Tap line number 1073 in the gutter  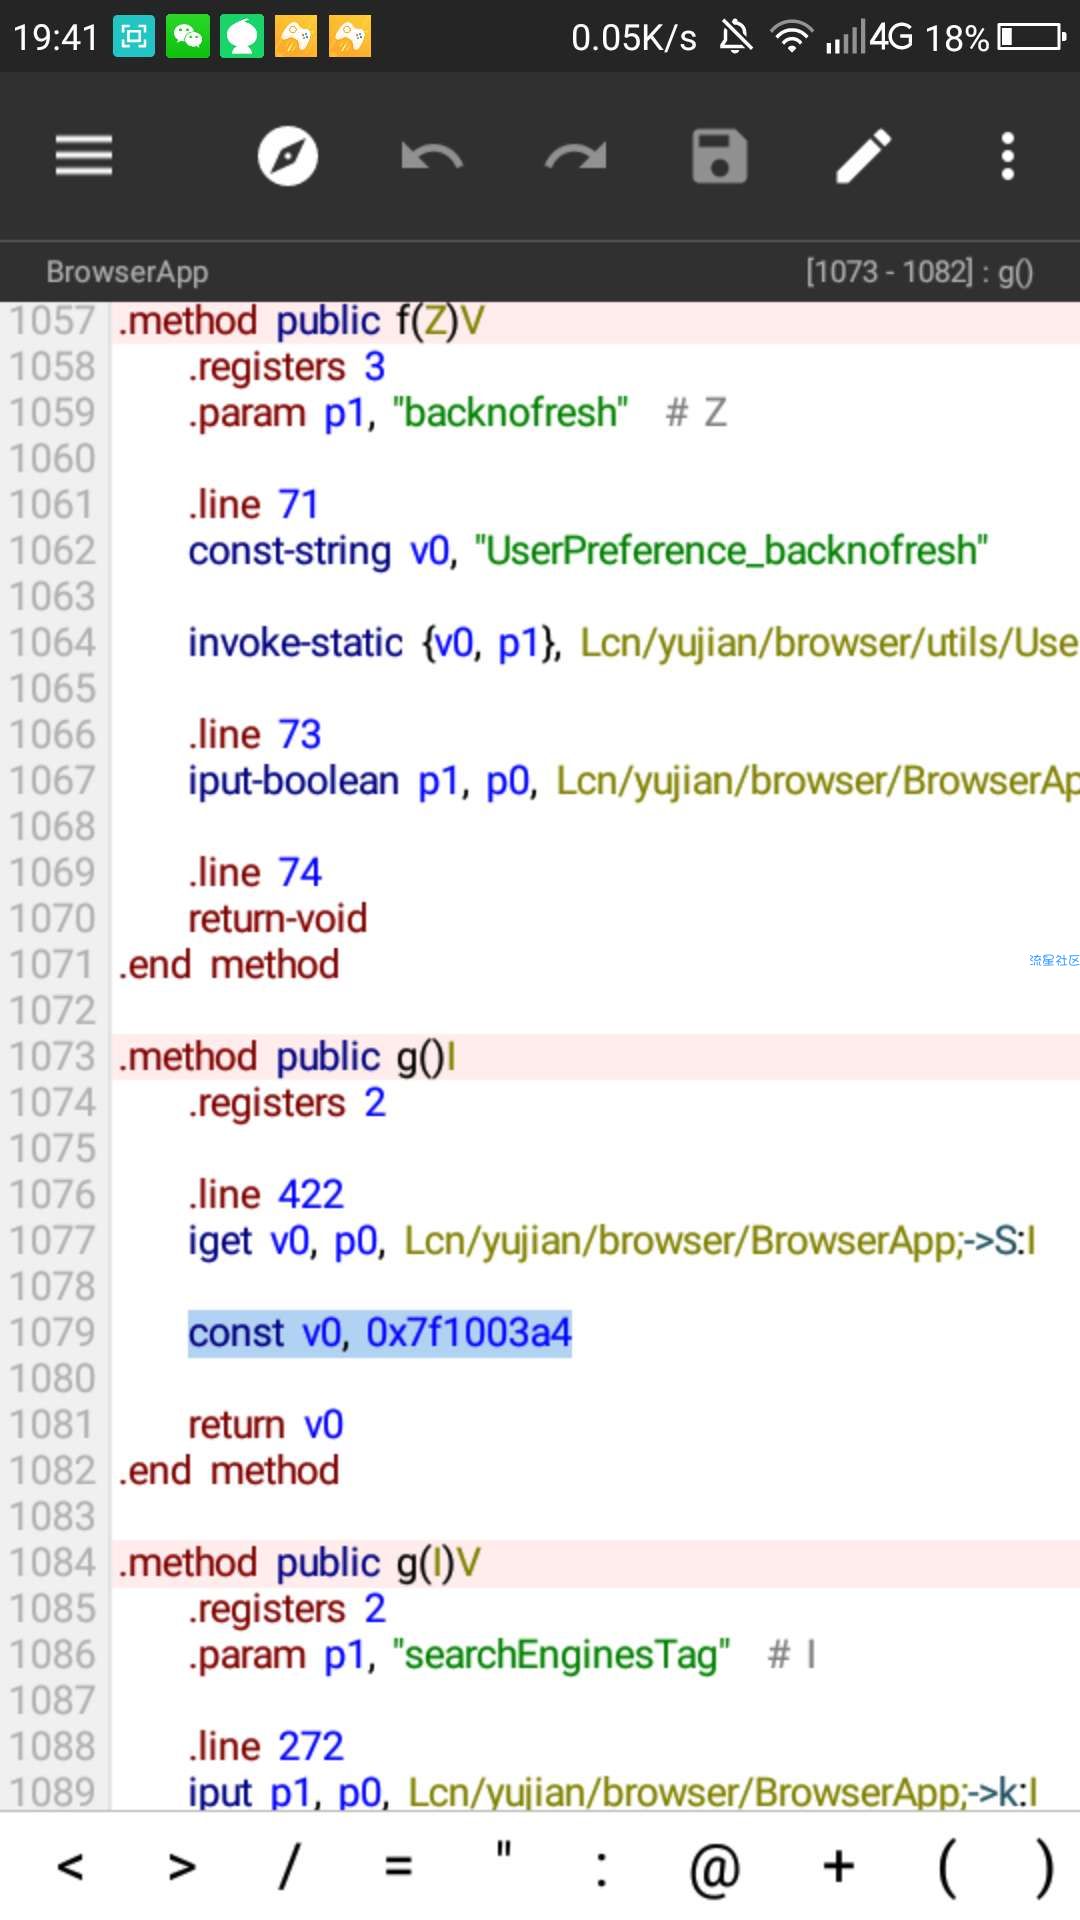click(53, 1057)
